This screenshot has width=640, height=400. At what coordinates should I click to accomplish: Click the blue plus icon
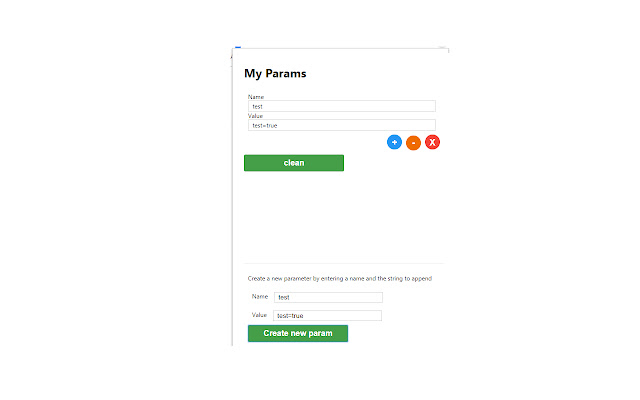[x=394, y=142]
